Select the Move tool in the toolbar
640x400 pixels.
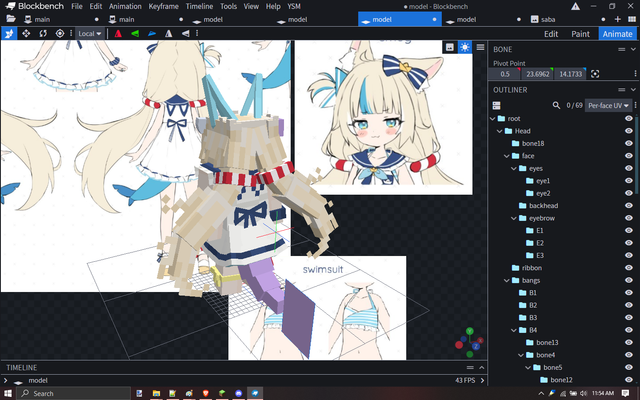pyautogui.click(x=26, y=33)
